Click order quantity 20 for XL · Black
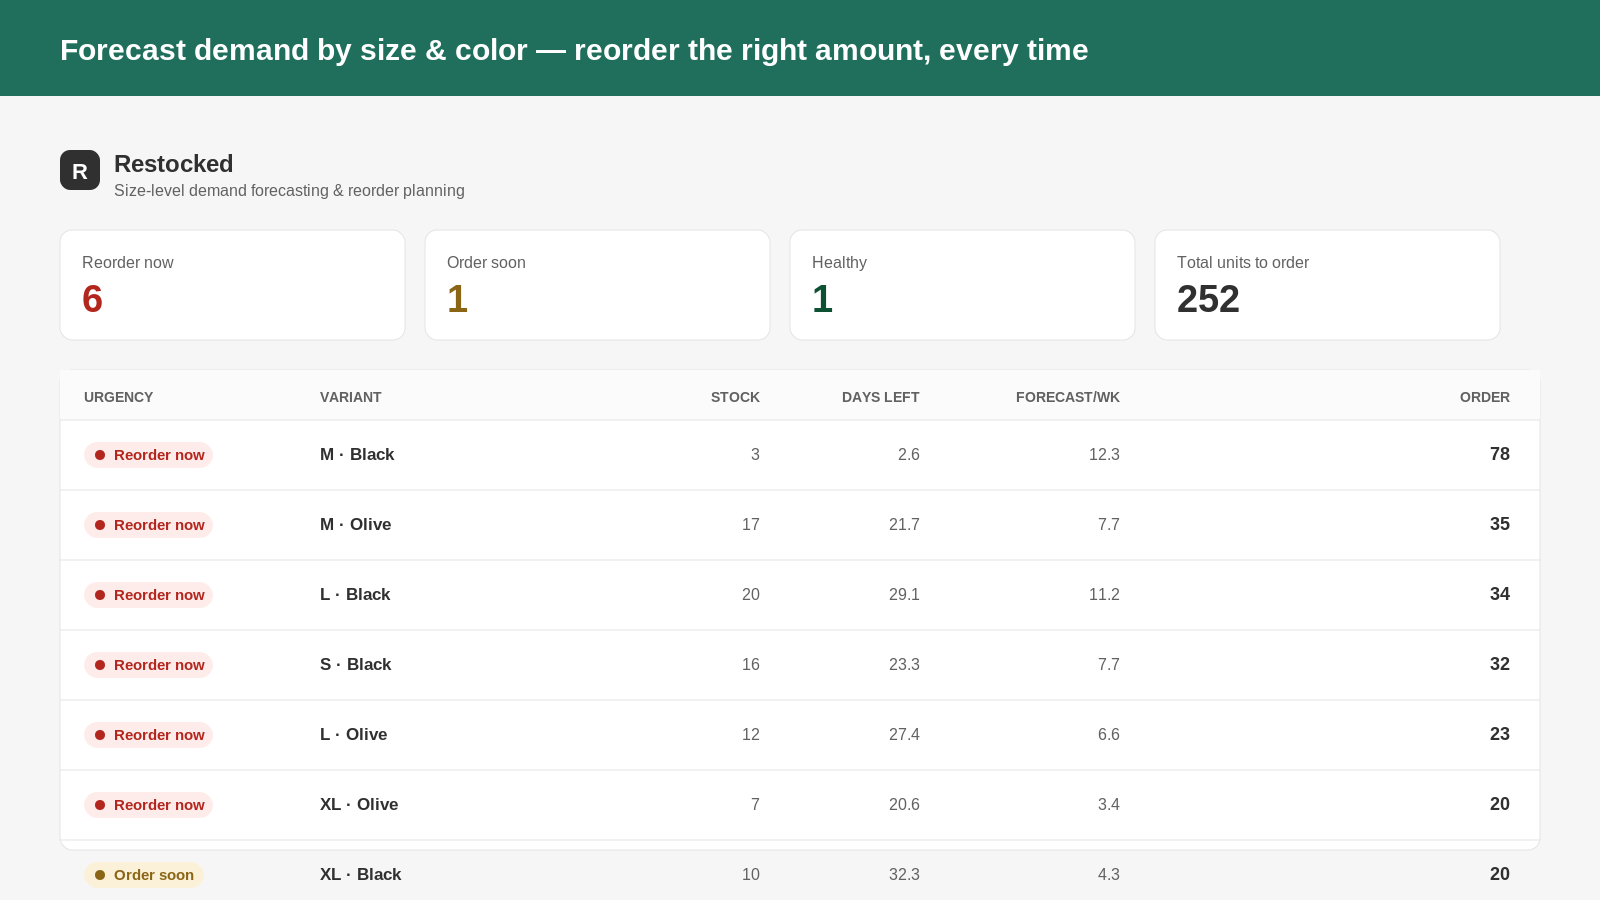 (1499, 874)
